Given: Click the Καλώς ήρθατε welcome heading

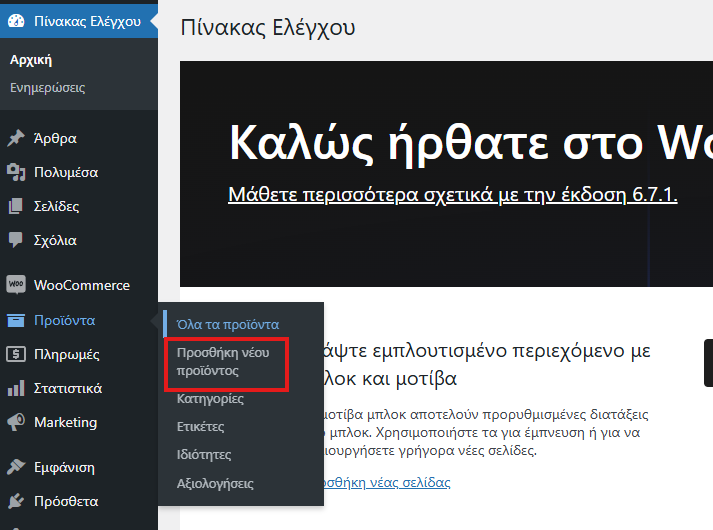Looking at the screenshot, I should [471, 143].
